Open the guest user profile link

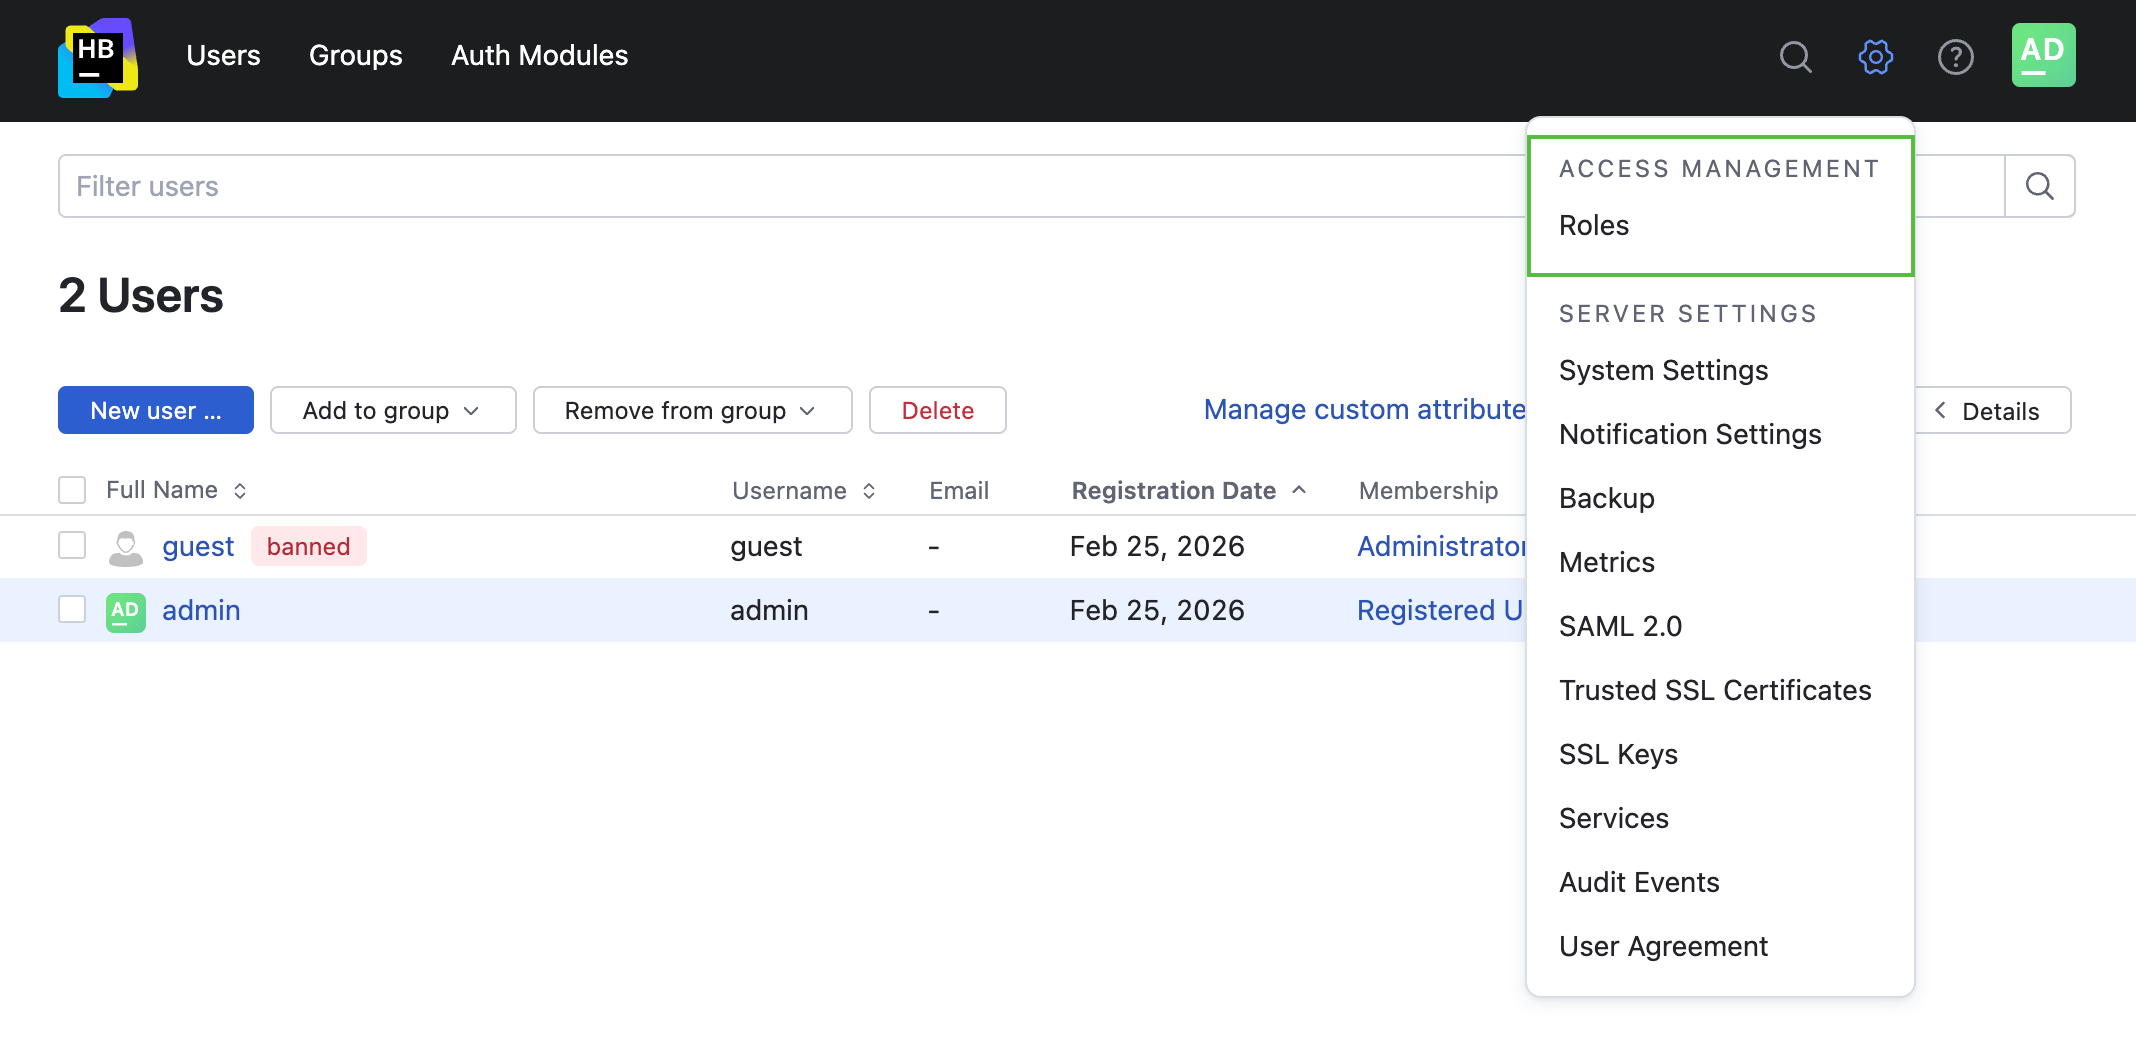pos(198,547)
